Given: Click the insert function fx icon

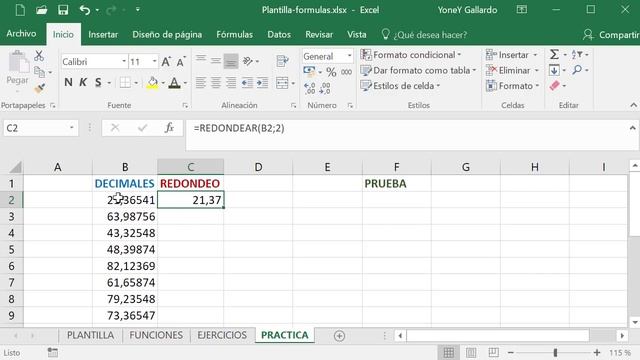Looking at the screenshot, I should click(x=169, y=128).
